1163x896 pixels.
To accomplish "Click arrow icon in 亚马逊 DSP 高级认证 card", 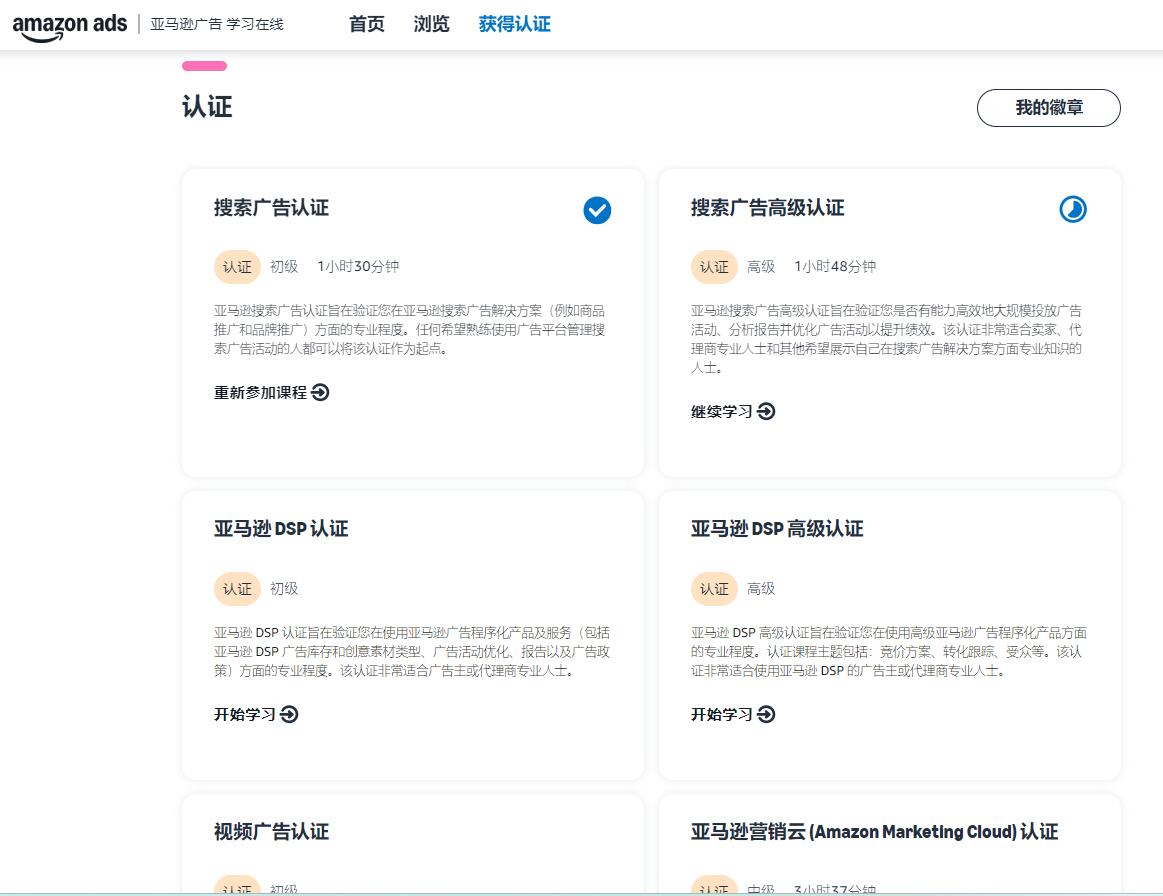I will point(766,714).
